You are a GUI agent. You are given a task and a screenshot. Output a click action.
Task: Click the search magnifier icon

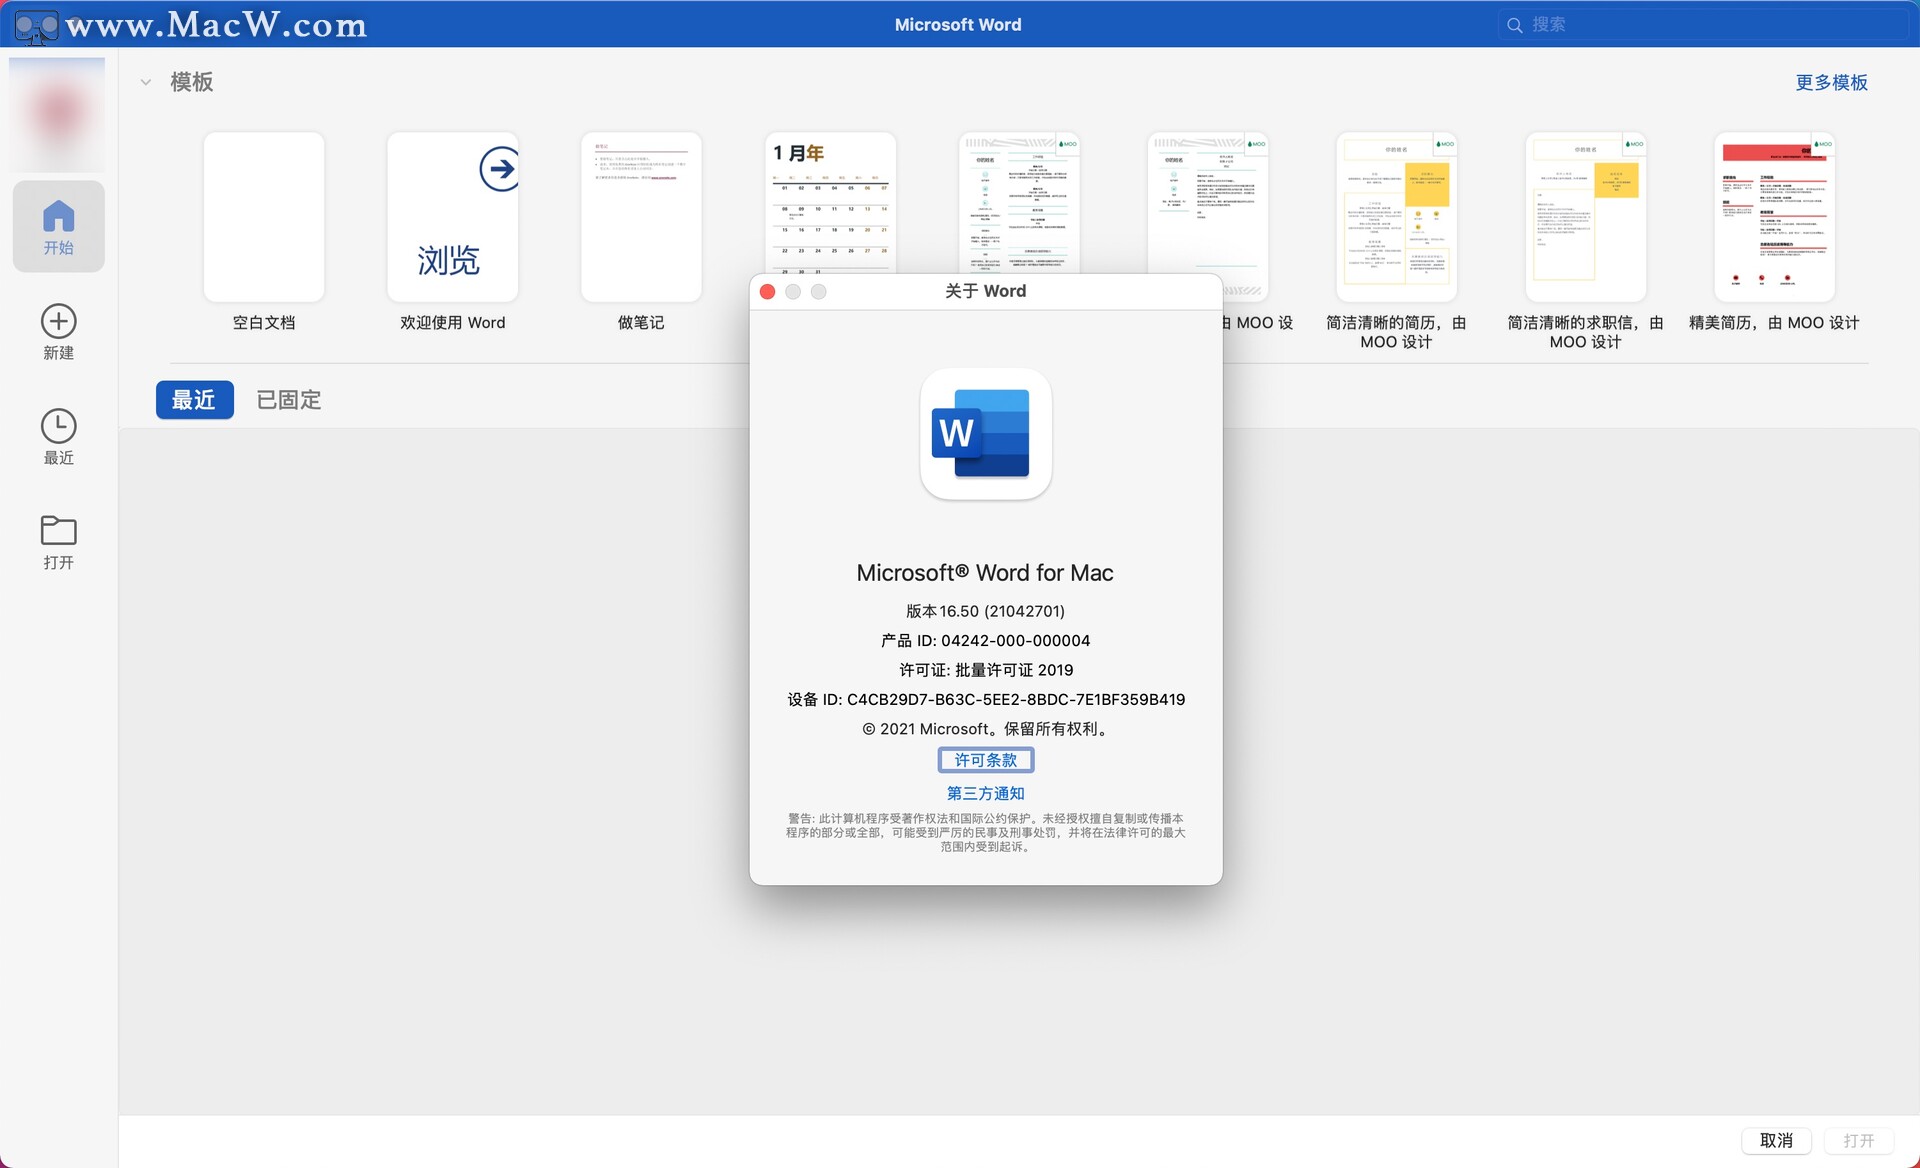pyautogui.click(x=1515, y=25)
